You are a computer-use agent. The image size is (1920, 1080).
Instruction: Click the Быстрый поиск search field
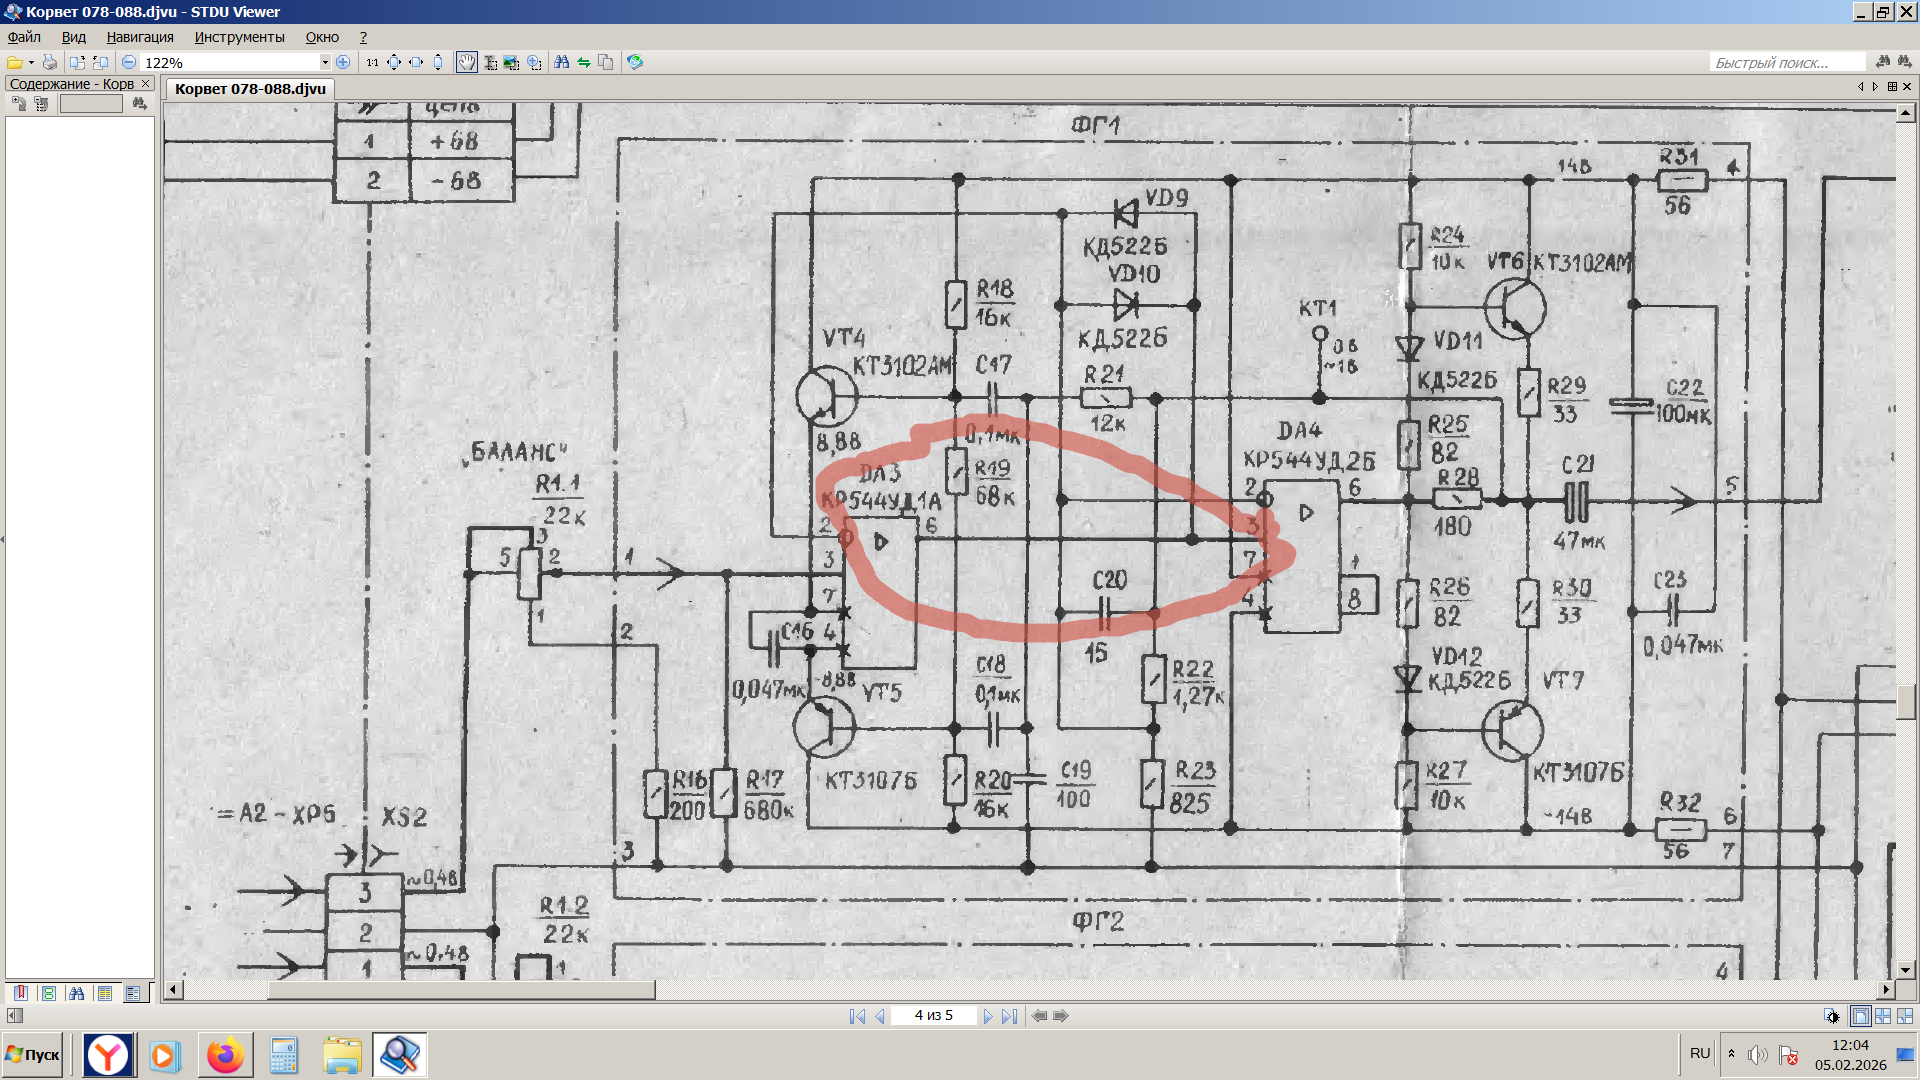click(x=1784, y=62)
